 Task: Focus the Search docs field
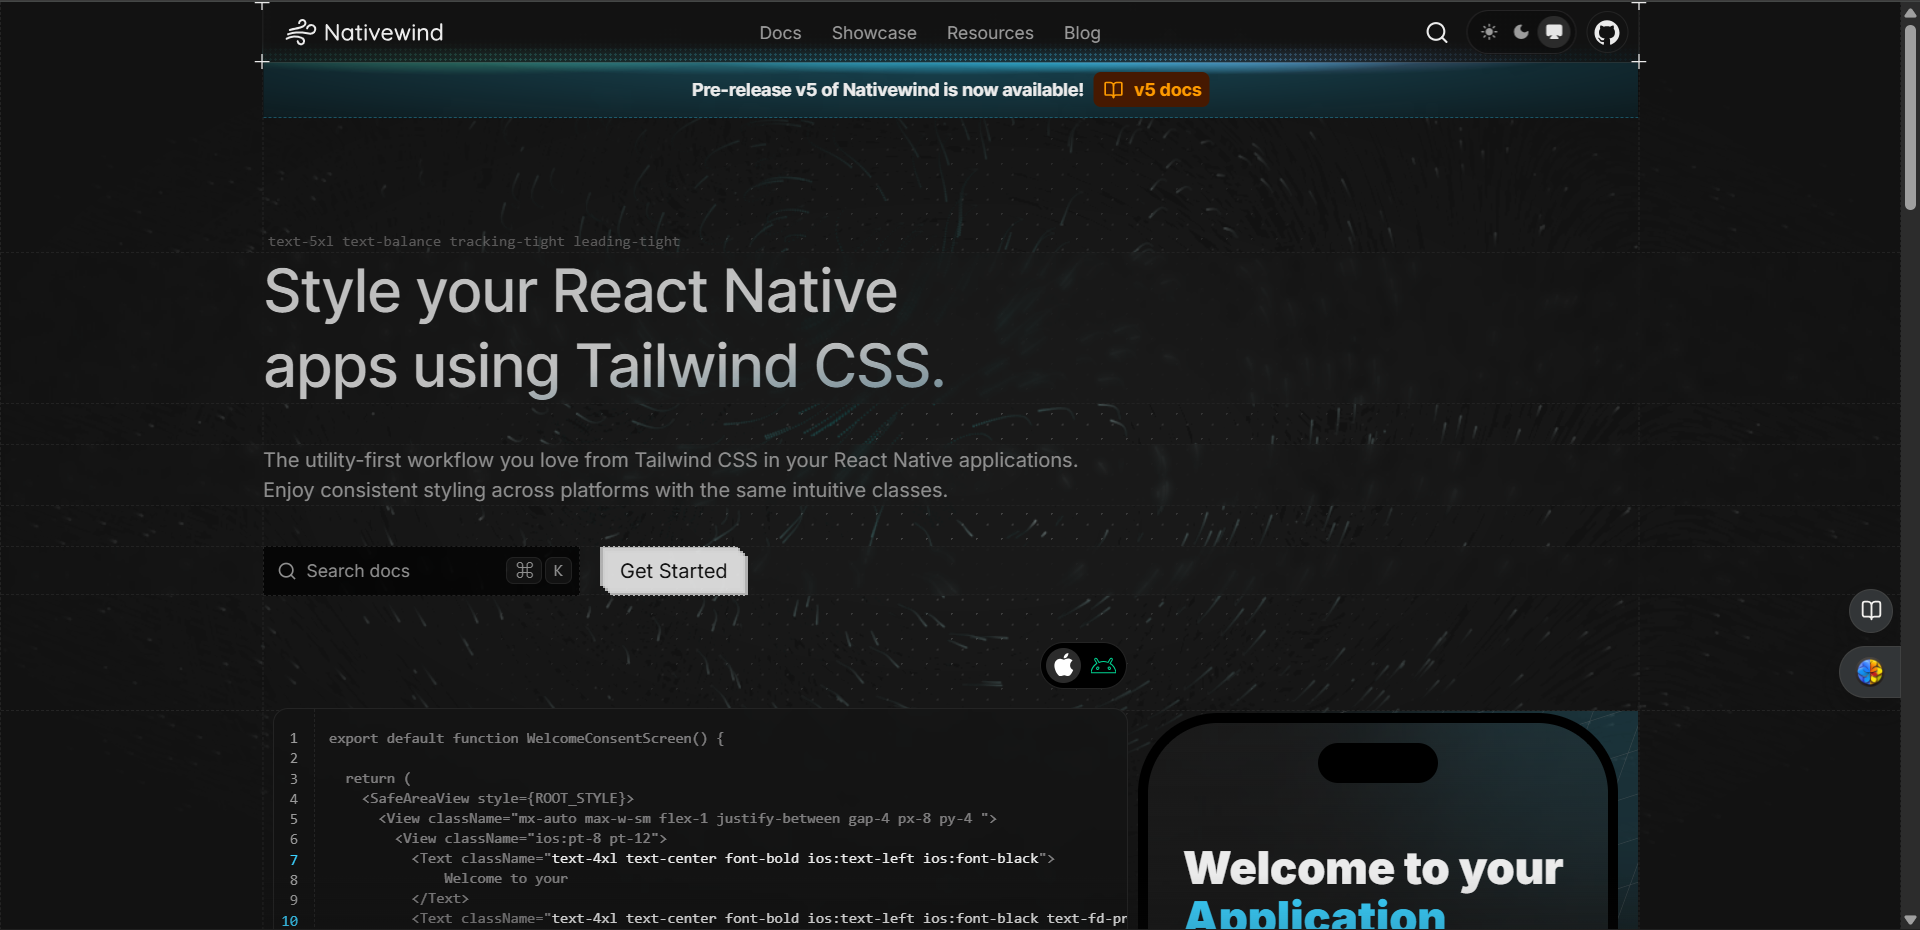(421, 571)
